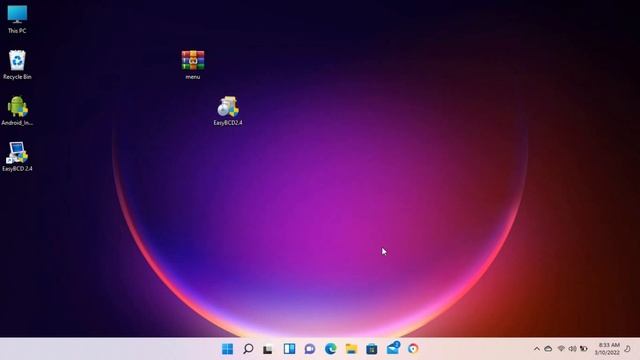Open the Windows Start menu
The height and width of the screenshot is (360, 640).
[x=227, y=349]
